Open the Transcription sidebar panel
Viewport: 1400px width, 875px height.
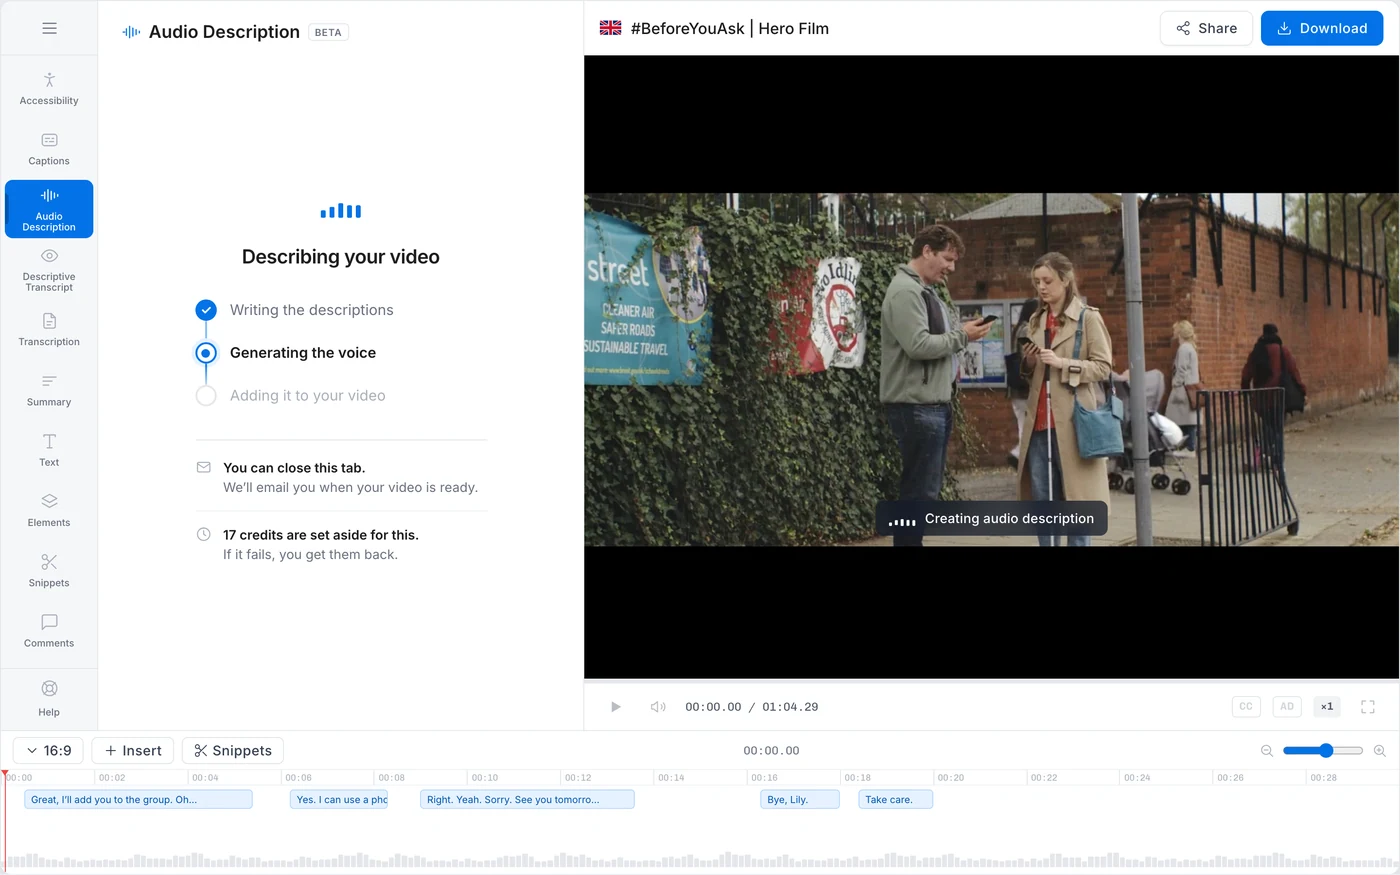[x=49, y=330]
